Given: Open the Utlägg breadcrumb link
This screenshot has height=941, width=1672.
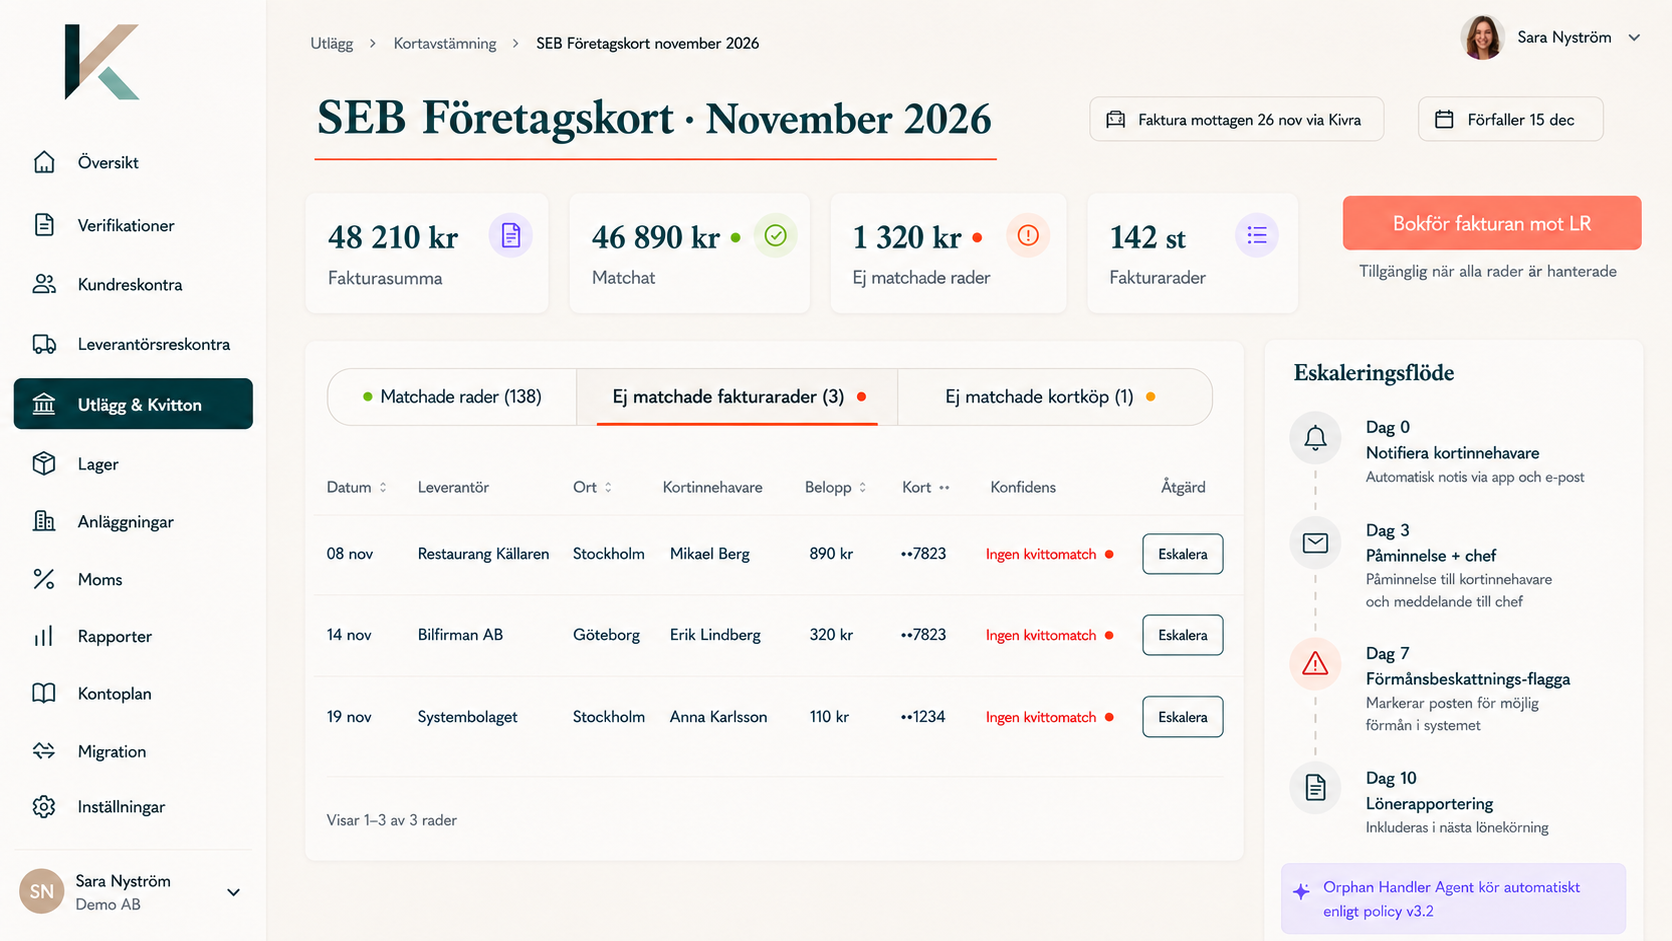Looking at the screenshot, I should tap(331, 43).
